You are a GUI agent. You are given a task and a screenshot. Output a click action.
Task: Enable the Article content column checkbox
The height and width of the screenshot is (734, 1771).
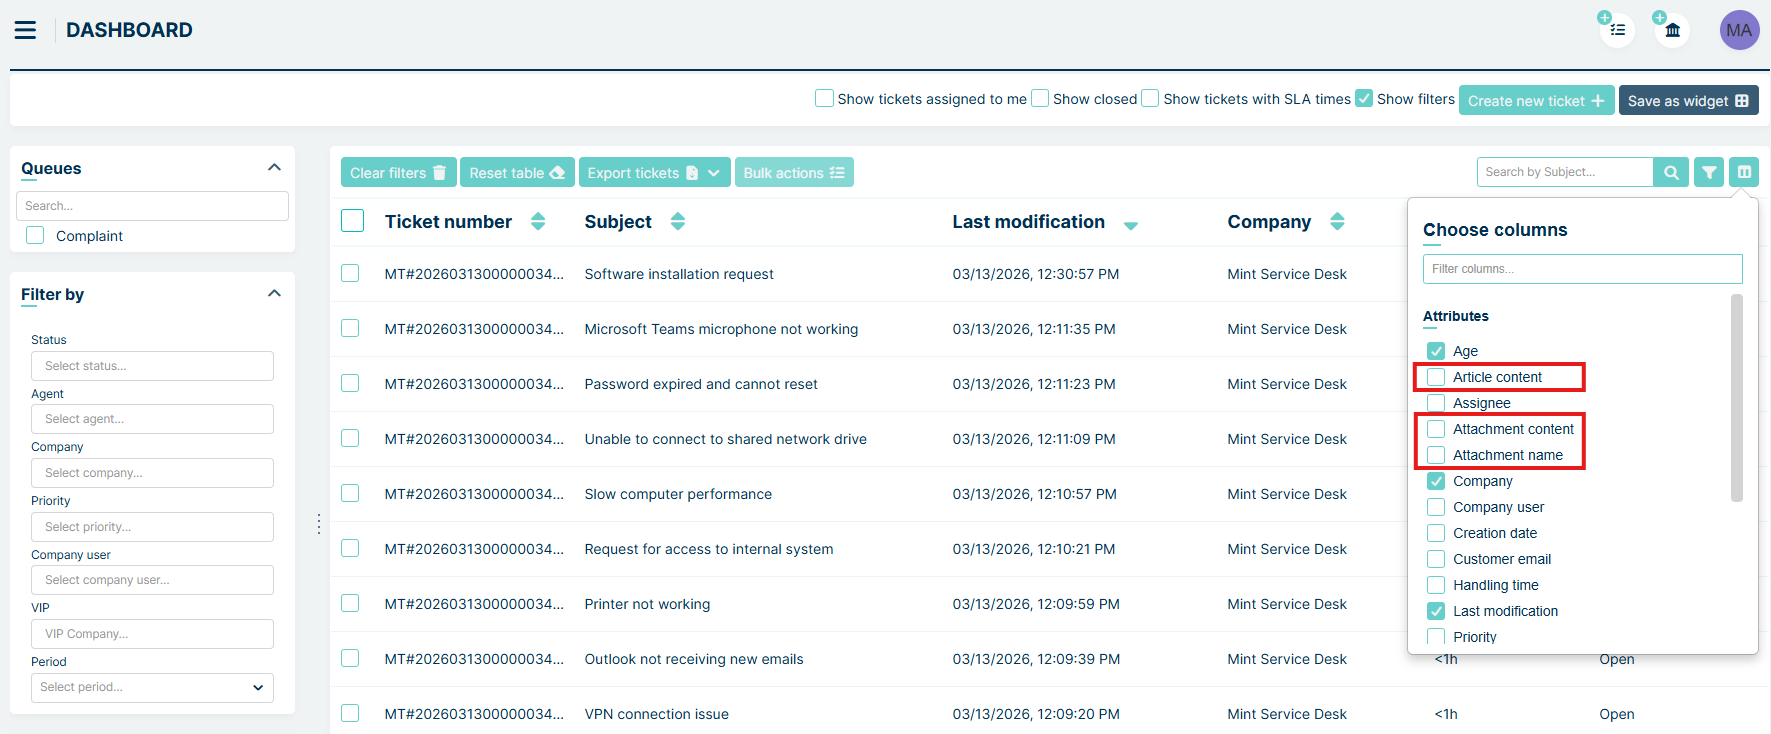point(1436,377)
